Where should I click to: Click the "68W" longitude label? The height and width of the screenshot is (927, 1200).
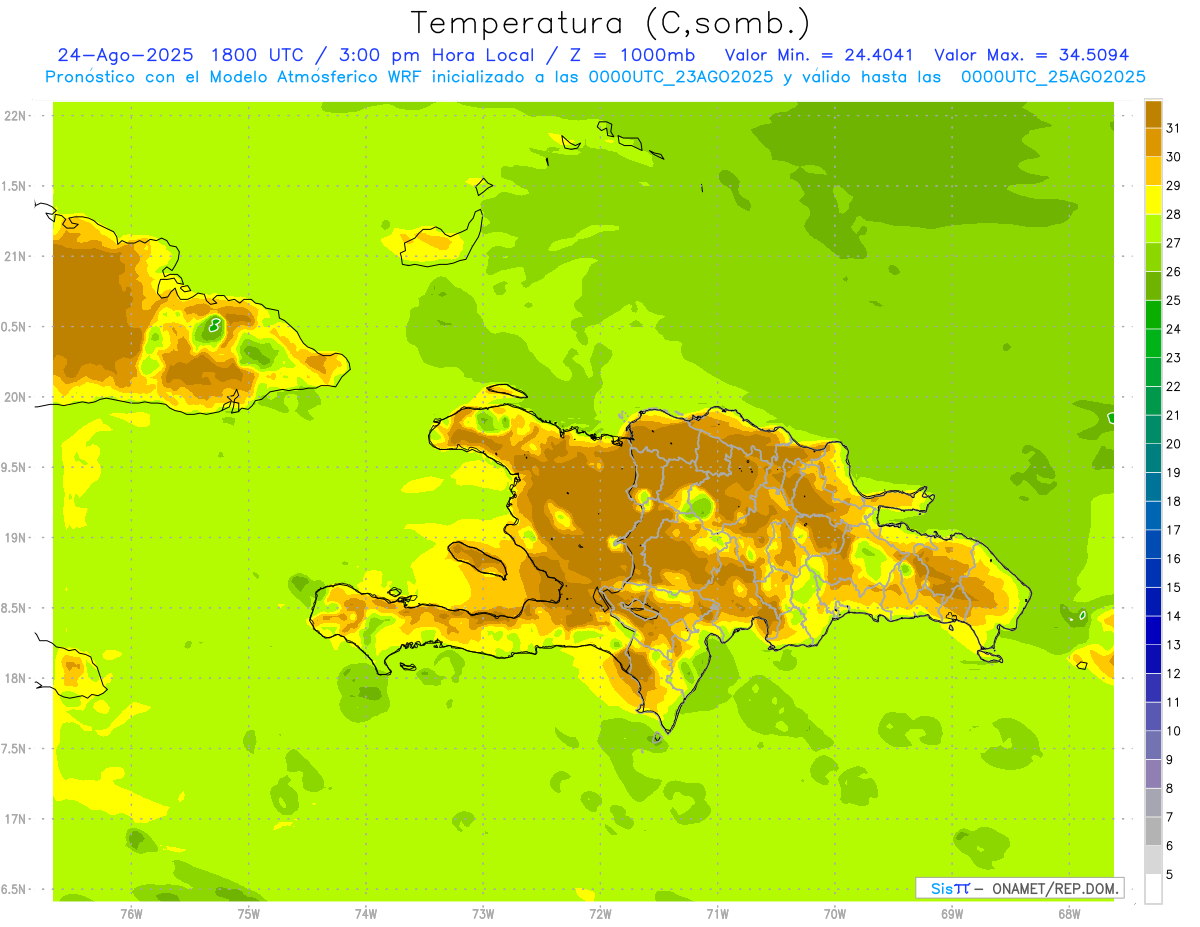tap(1069, 913)
